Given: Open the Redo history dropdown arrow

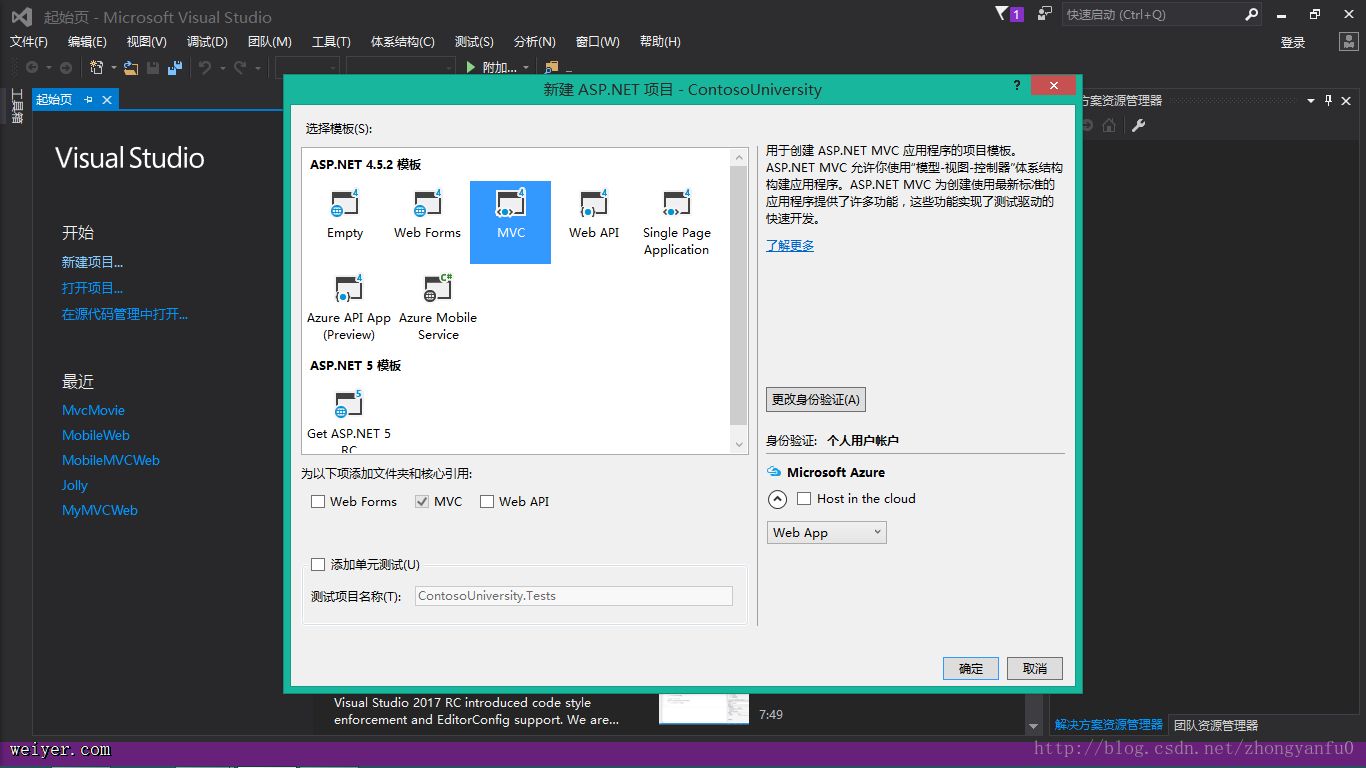Looking at the screenshot, I should (257, 68).
